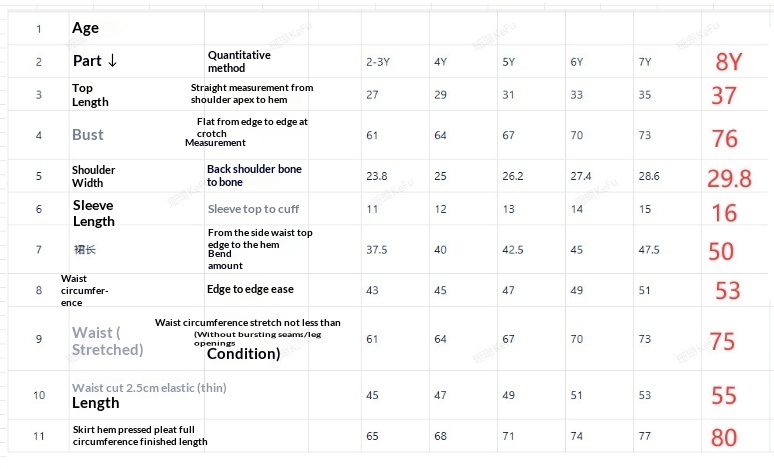774x469 pixels.
Task: Click the "Quantitative method" header cell
Action: coord(239,61)
